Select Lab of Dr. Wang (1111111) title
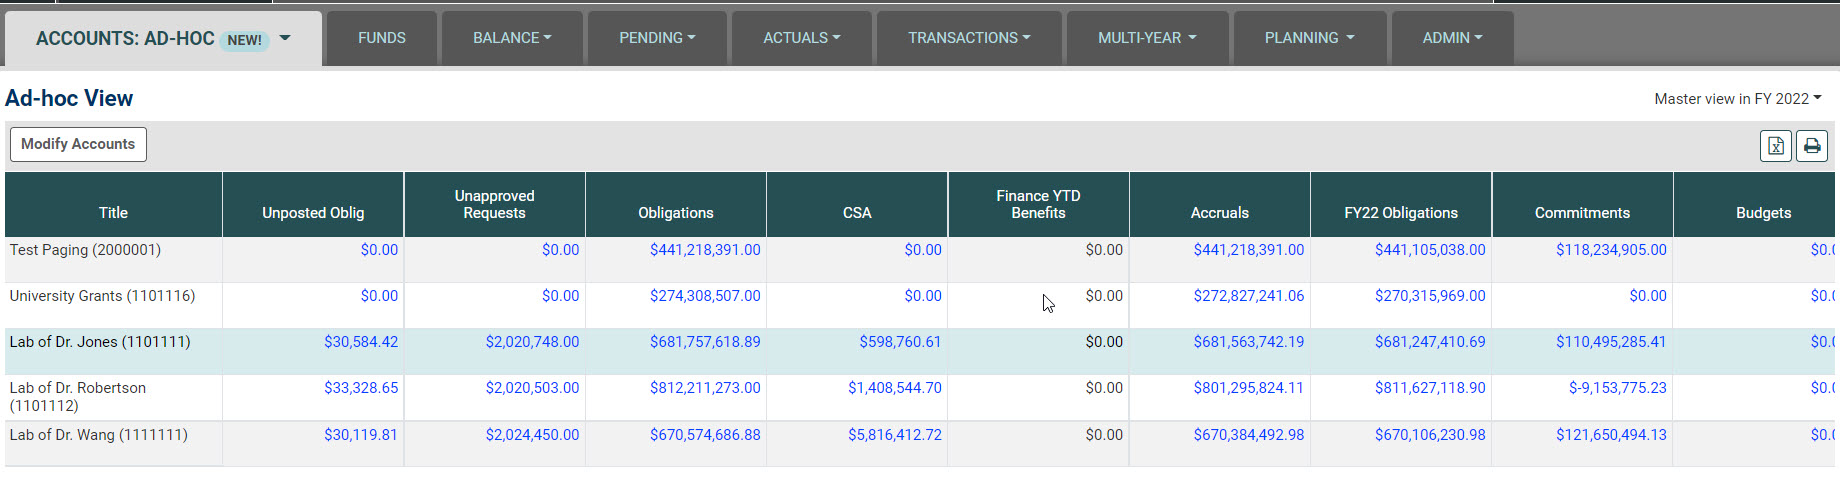The image size is (1840, 485). (98, 435)
